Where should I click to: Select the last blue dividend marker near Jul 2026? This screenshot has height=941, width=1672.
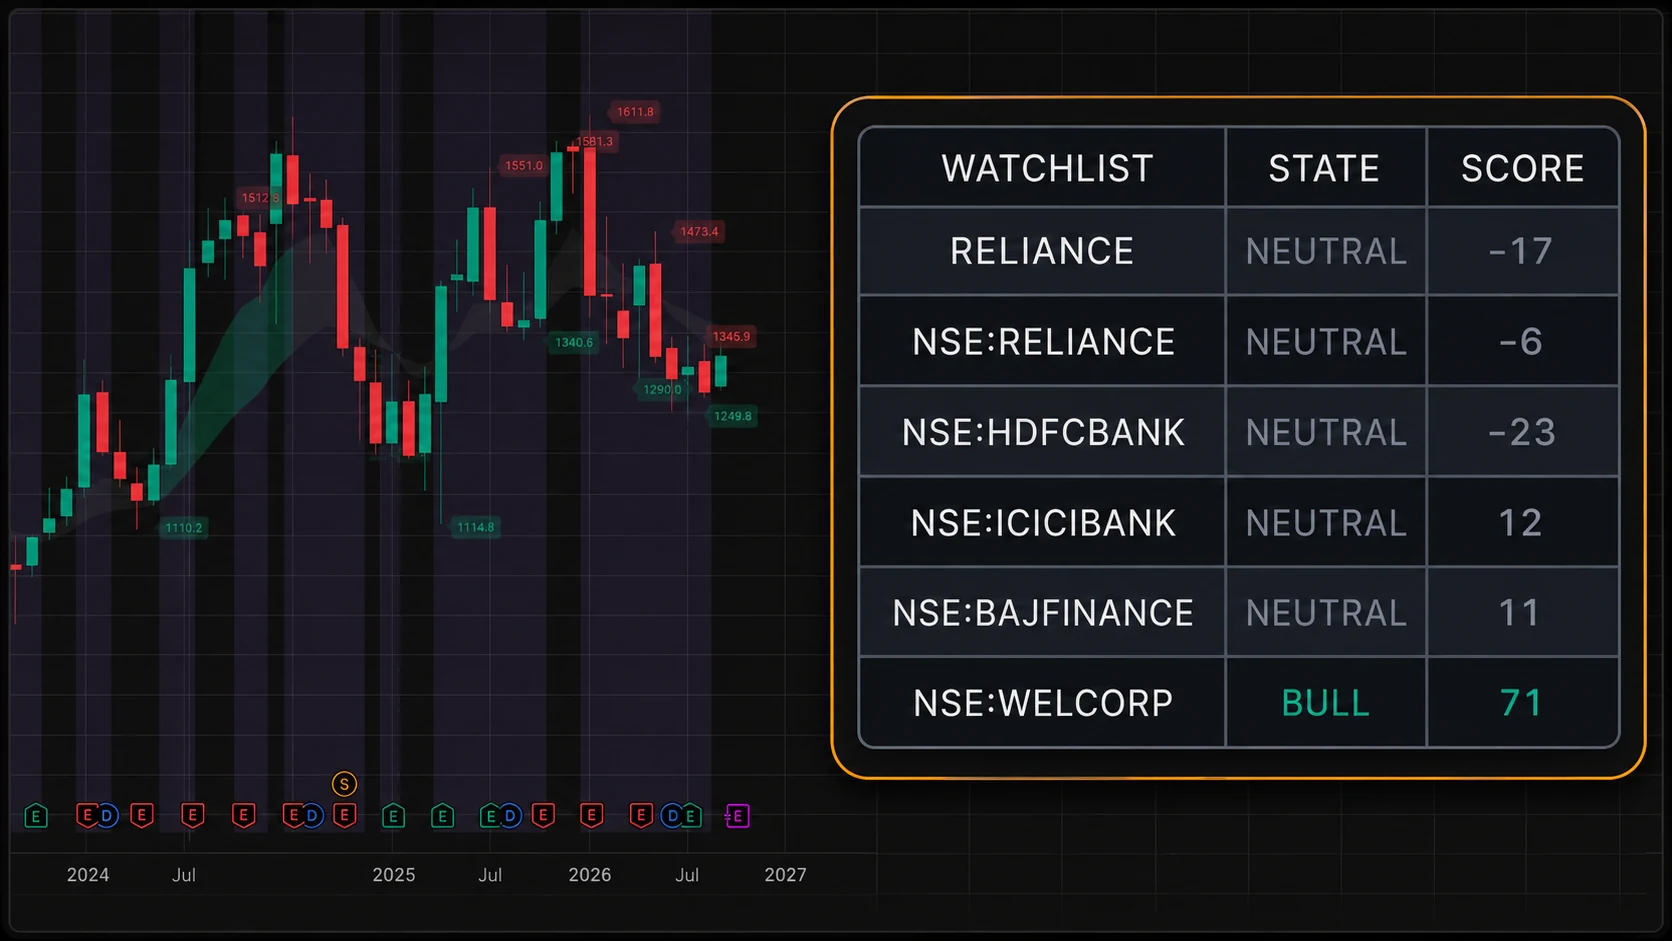[x=672, y=816]
